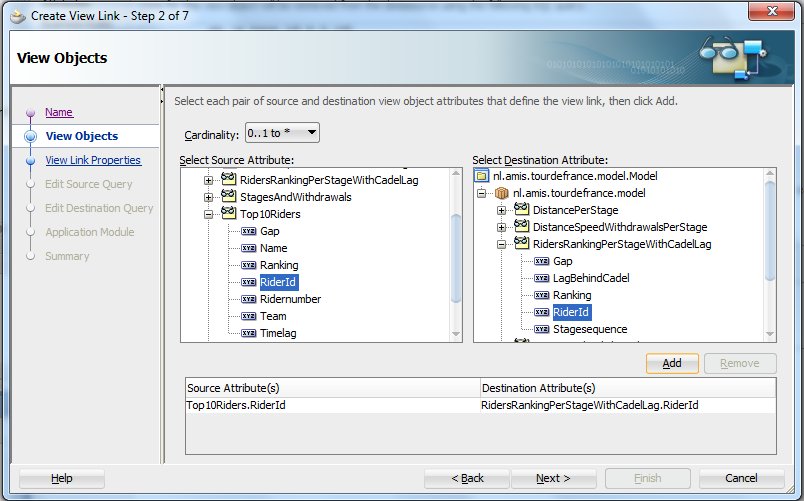Screen dimensions: 804x501
Task: Select the Team source attribute
Action: [272, 316]
